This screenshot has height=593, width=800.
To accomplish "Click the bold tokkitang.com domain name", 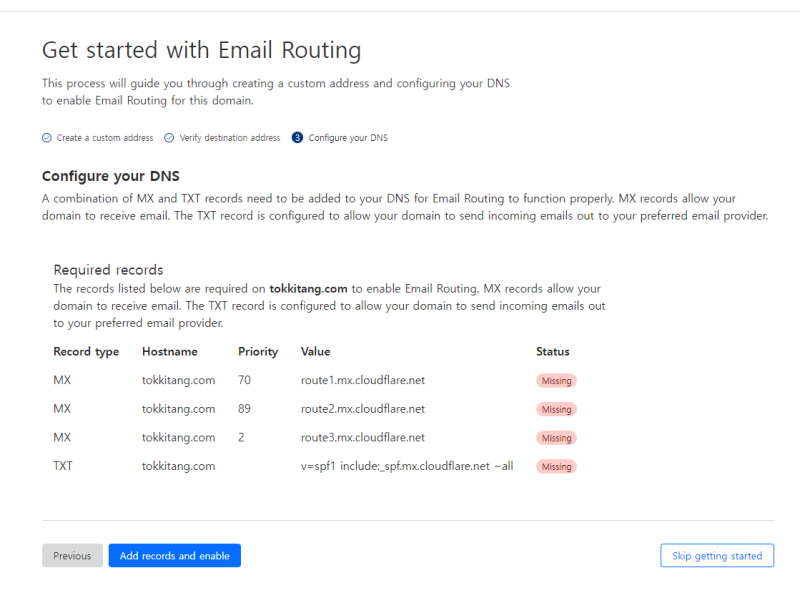I will [309, 289].
